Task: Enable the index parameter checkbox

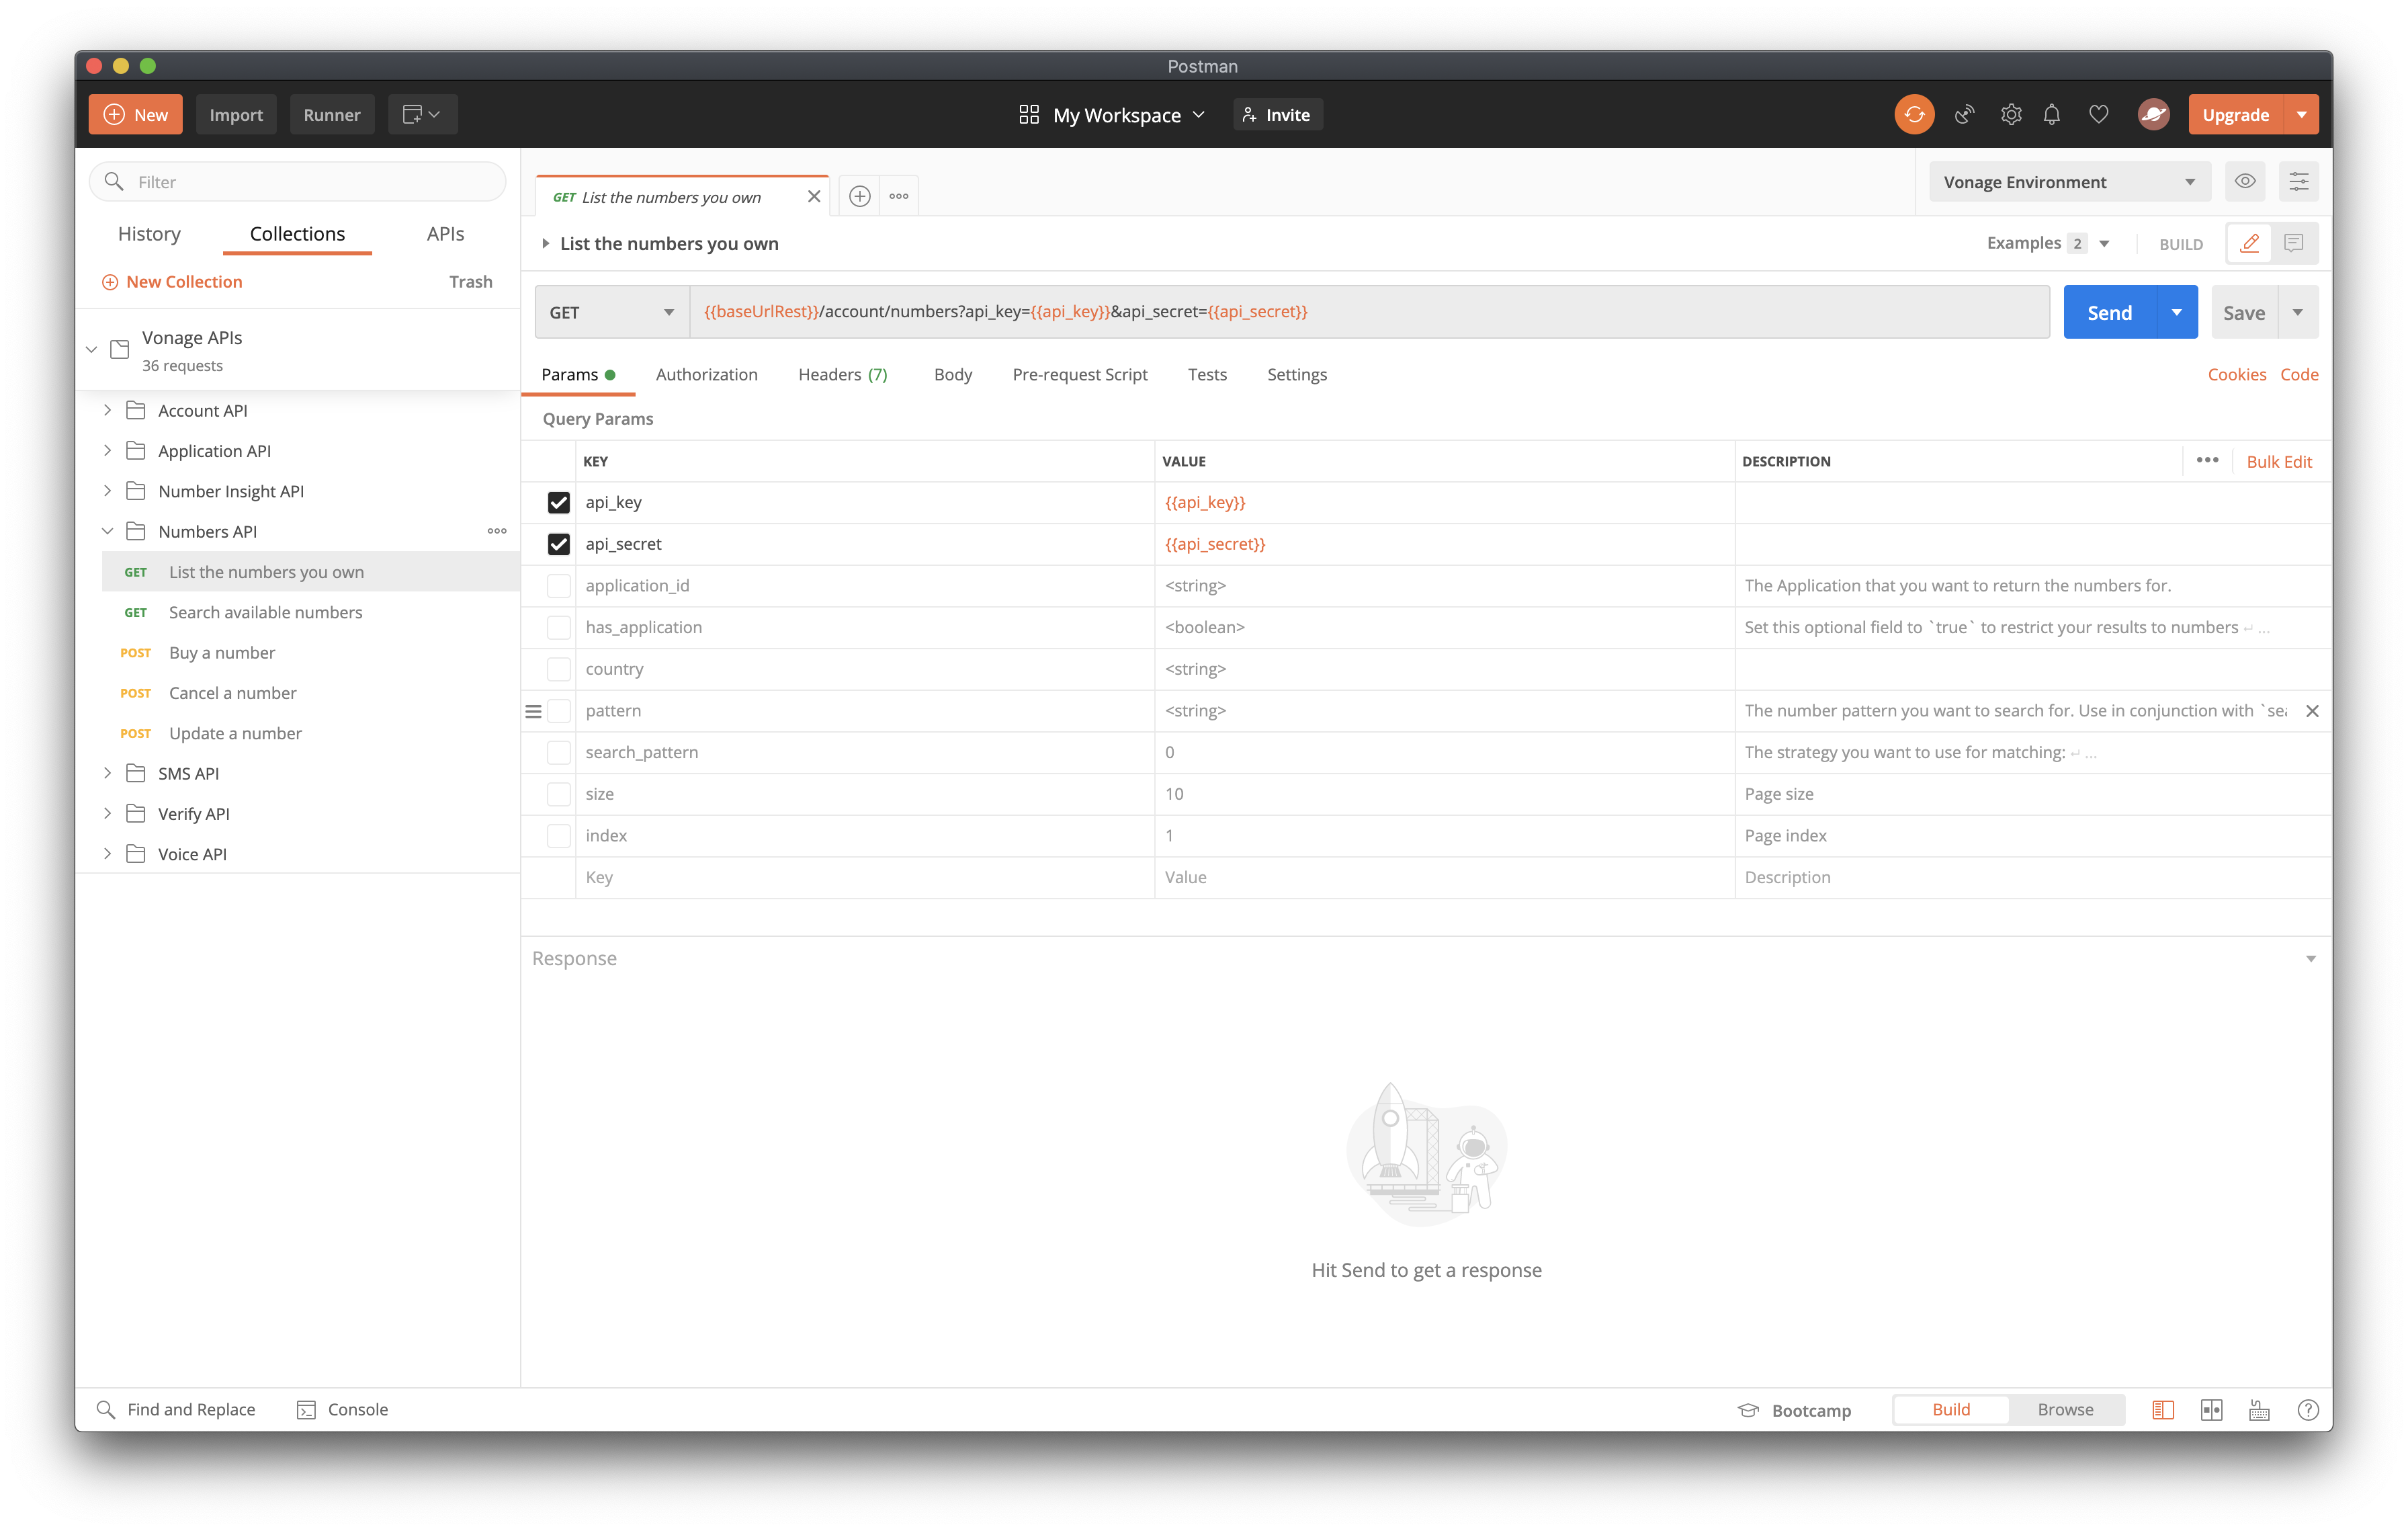Action: click(559, 836)
